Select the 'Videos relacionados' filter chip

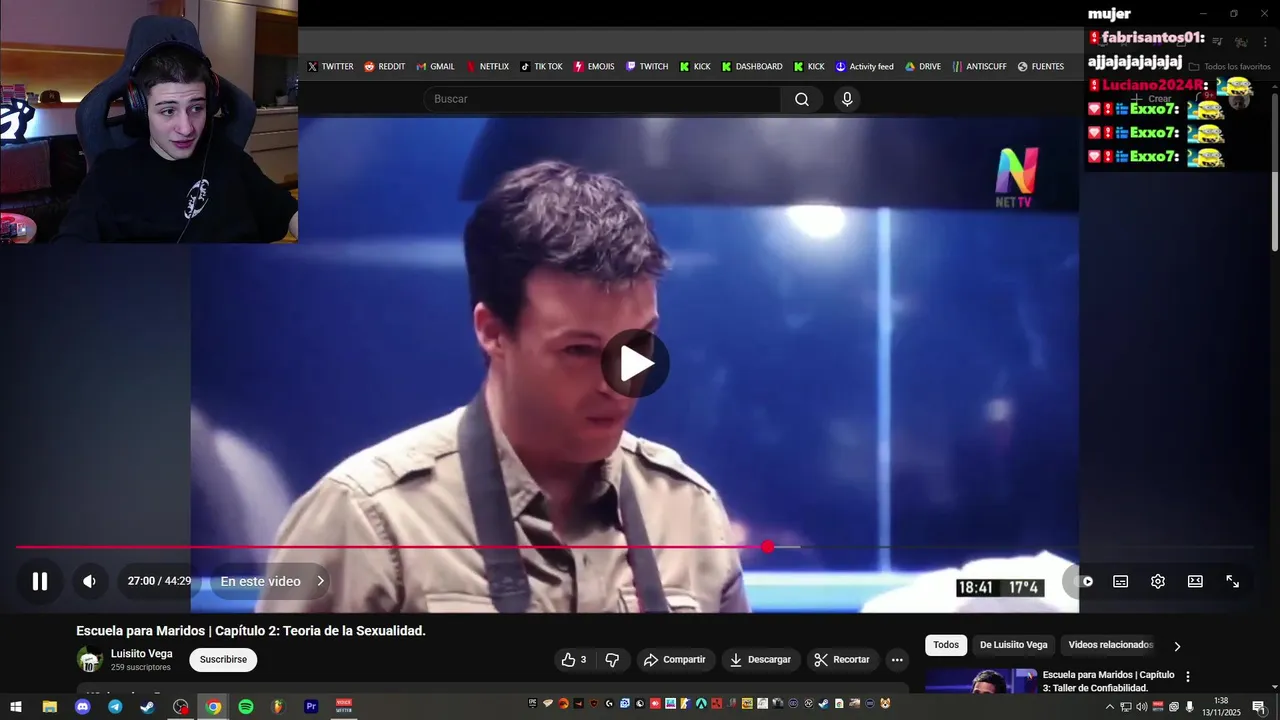[x=1110, y=645]
